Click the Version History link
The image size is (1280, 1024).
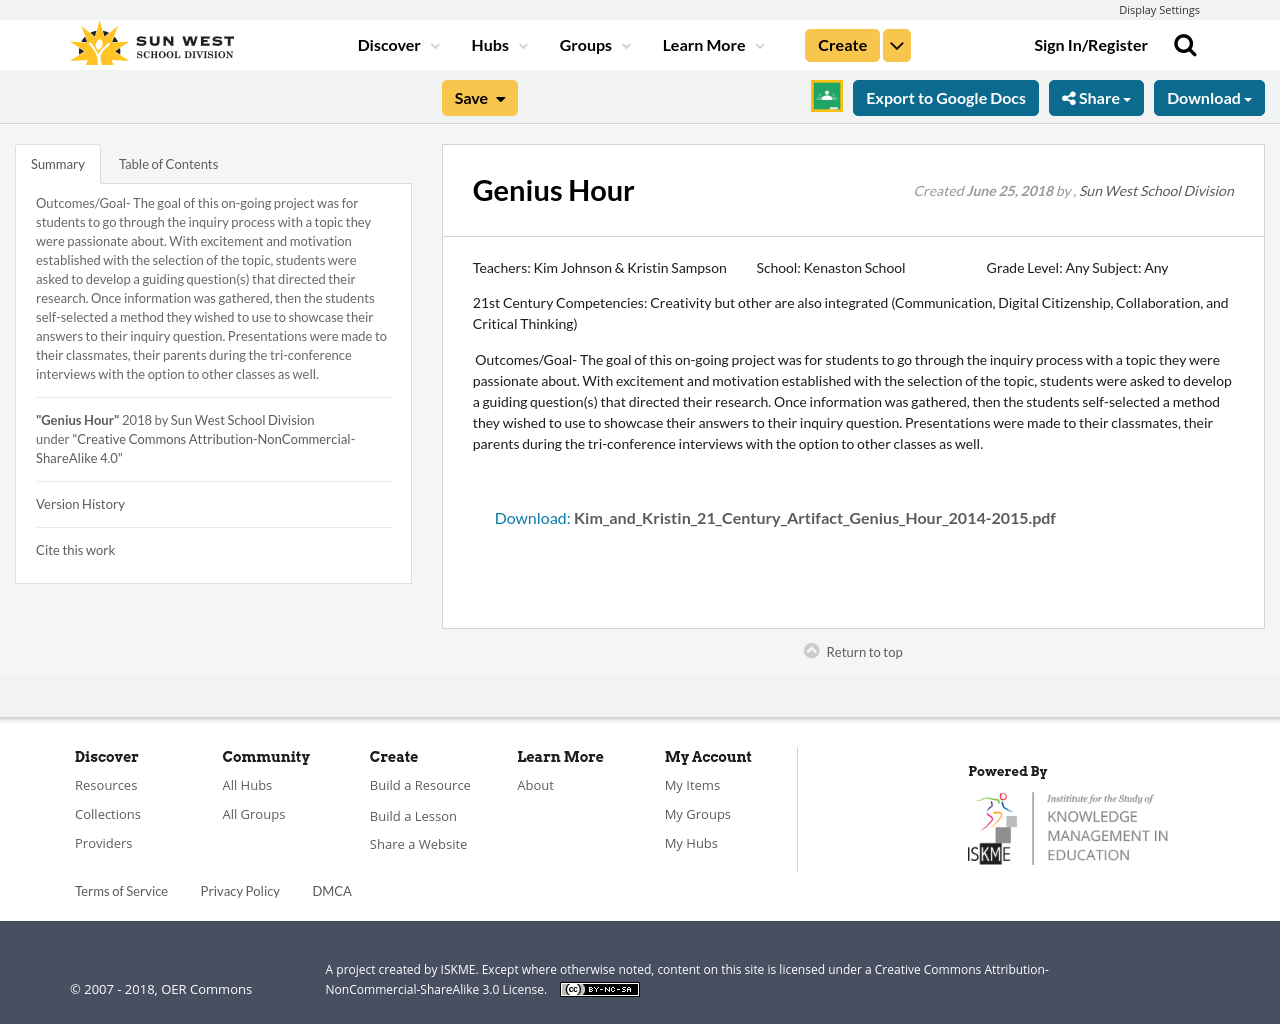[x=80, y=503]
